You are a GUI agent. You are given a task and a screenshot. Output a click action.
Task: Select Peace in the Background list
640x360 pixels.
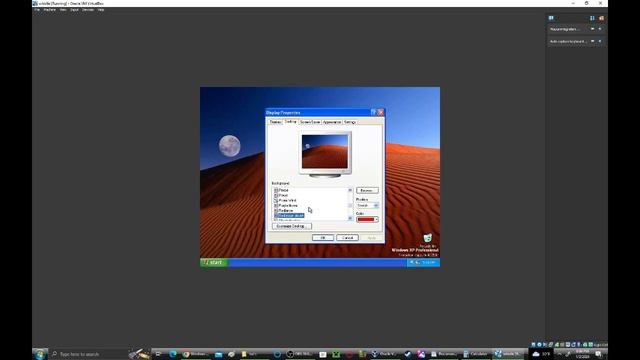(283, 190)
